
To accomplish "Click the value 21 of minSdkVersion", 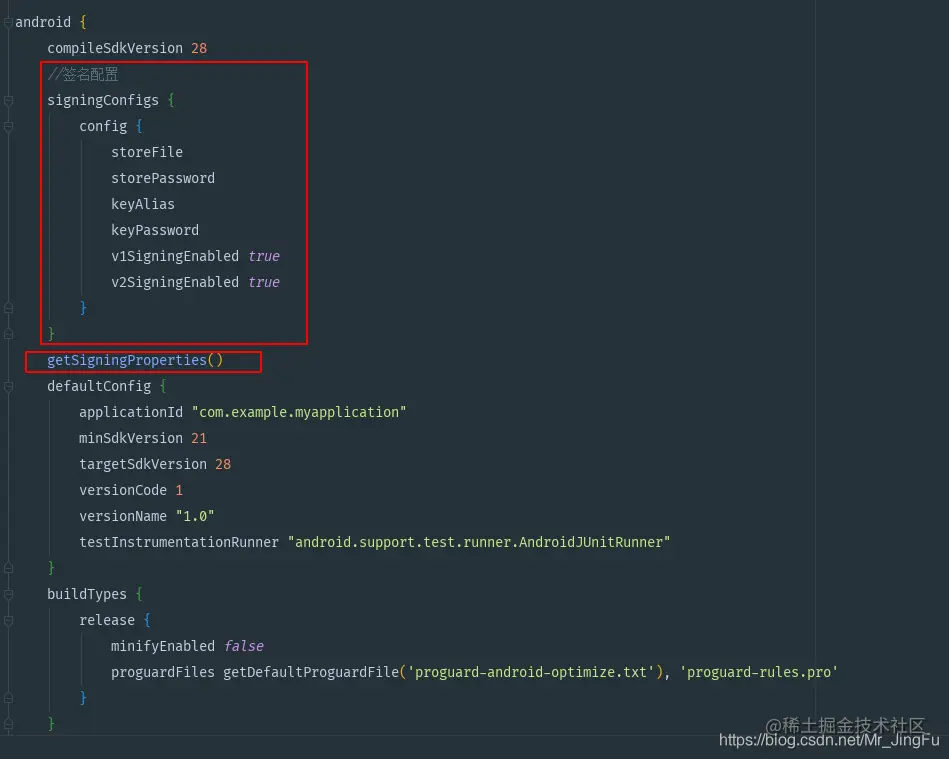I will [x=199, y=439].
